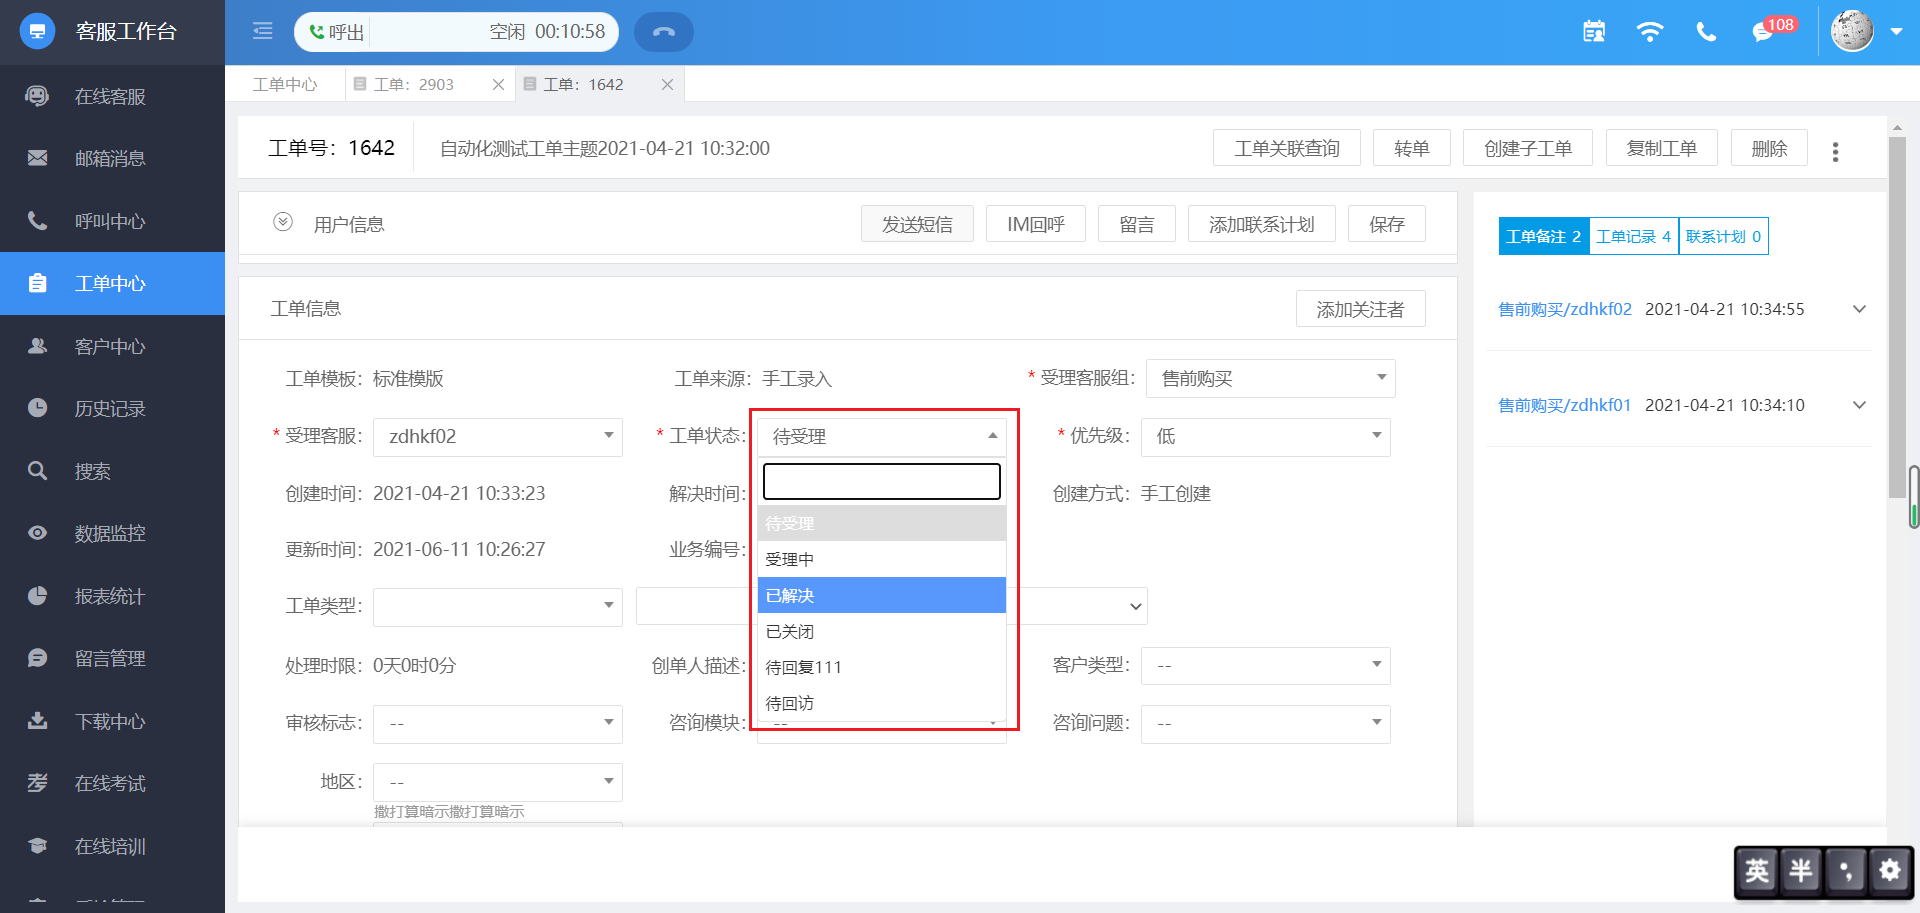Switch to the 工单记录 tab

coord(1633,237)
